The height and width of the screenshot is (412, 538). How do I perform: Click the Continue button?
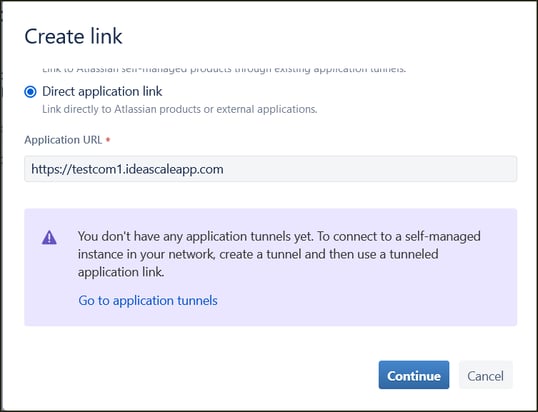pos(414,375)
